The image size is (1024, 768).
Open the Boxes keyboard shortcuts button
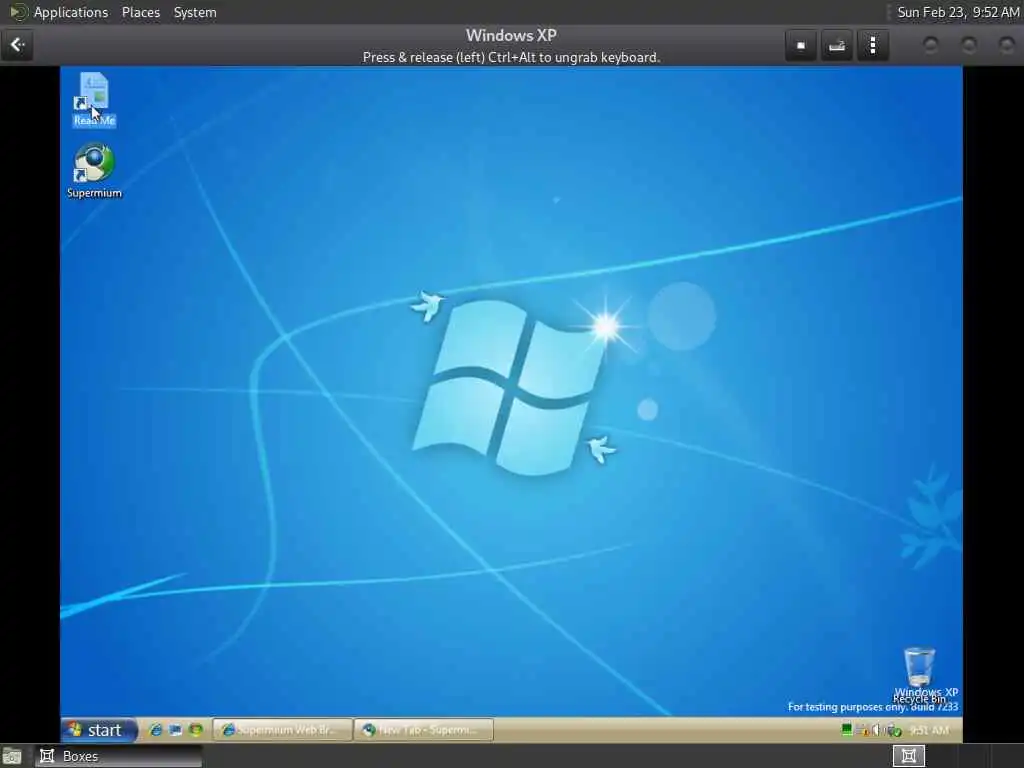pos(837,45)
